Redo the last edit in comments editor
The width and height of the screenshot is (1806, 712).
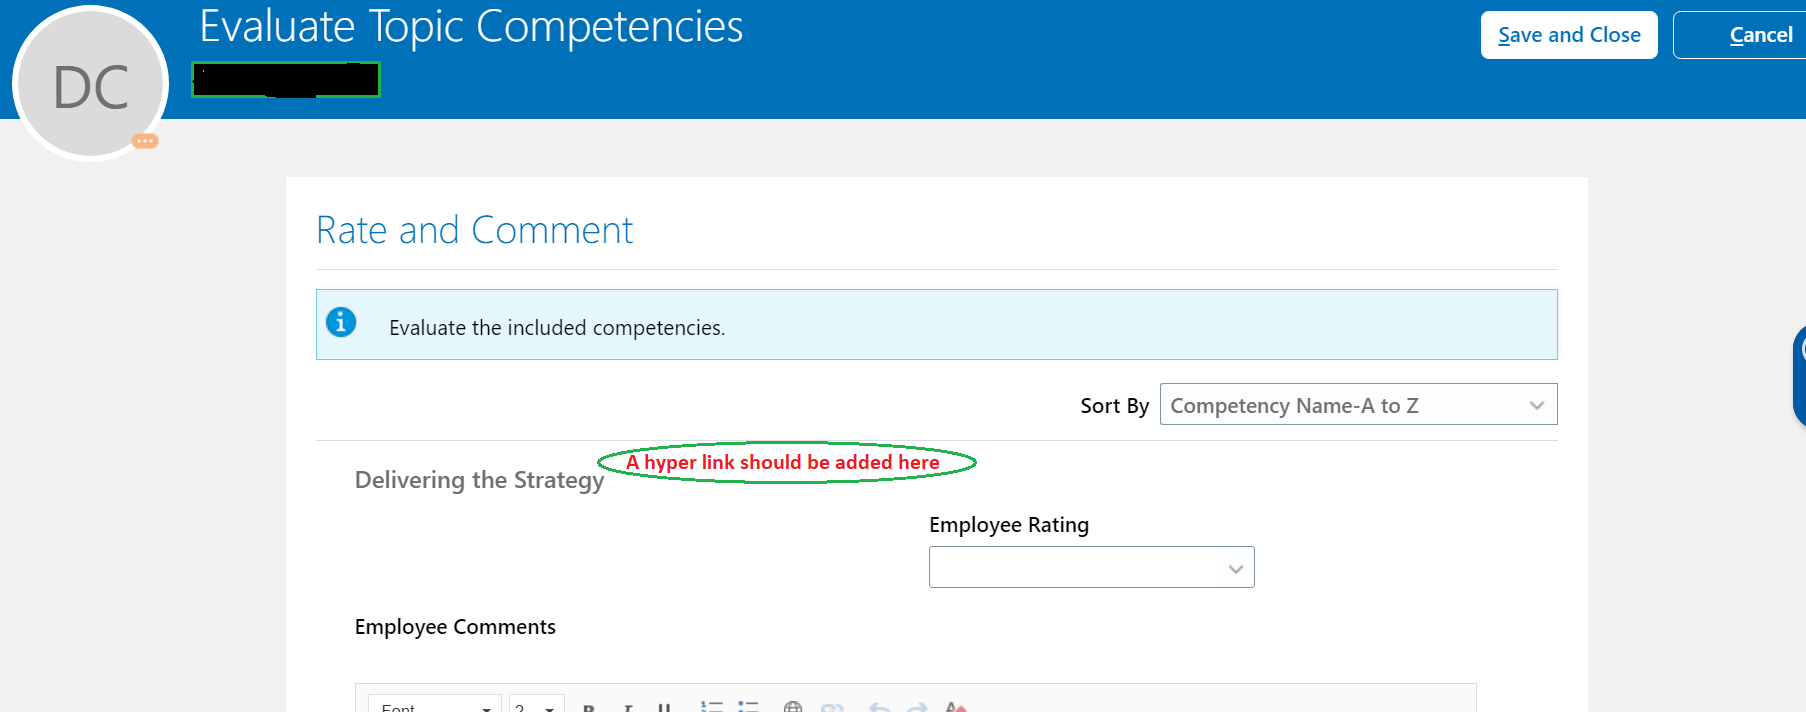click(x=917, y=707)
